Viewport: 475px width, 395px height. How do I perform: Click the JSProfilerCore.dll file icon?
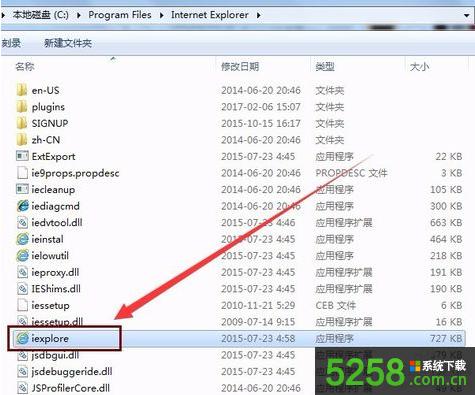point(23,388)
